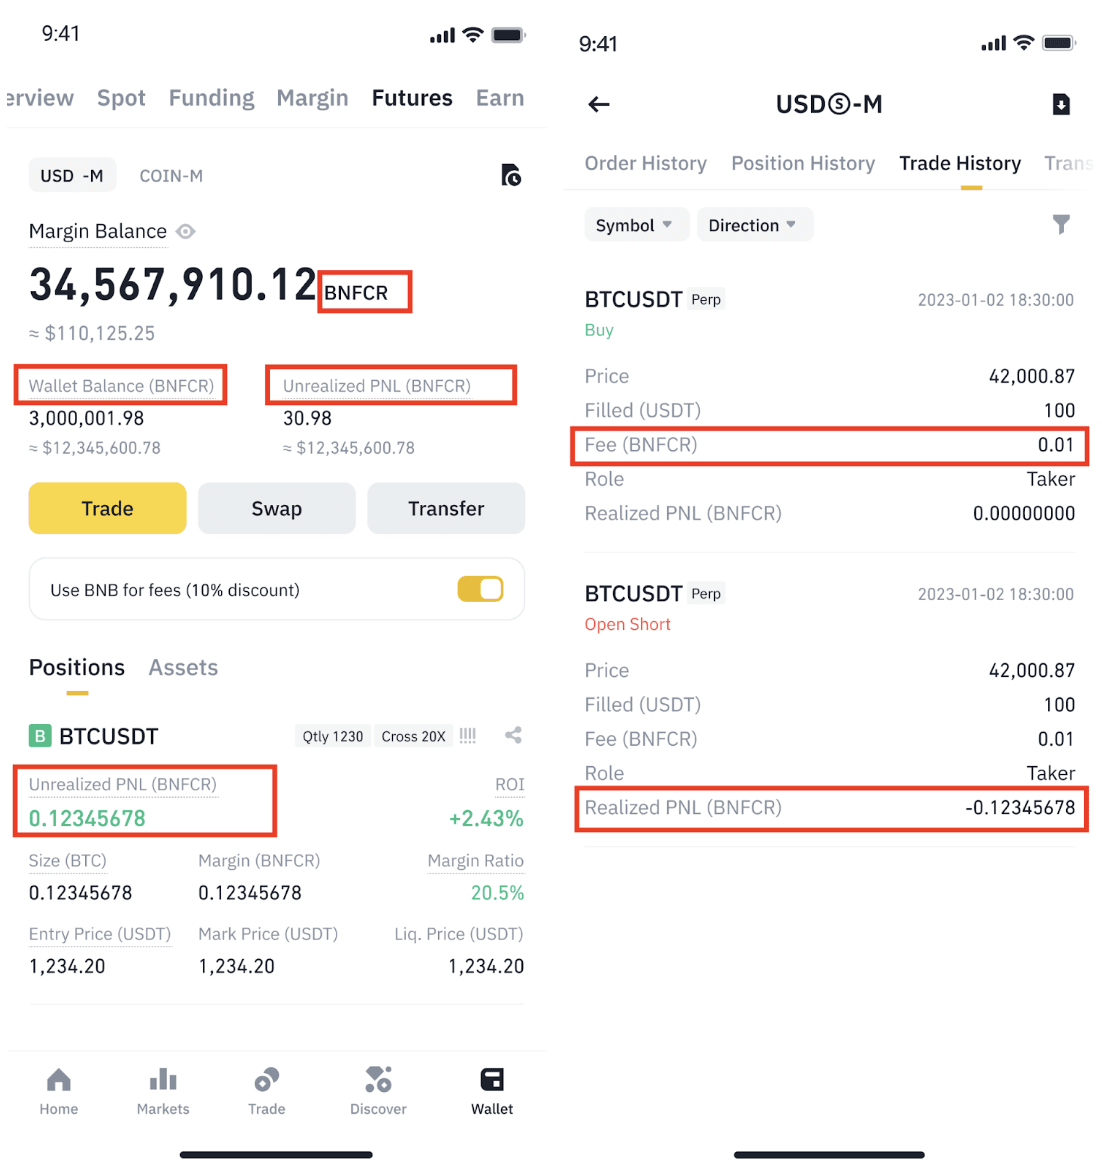Open Markets in bottom navigation
Image resolution: width=1102 pixels, height=1170 pixels.
[x=163, y=1090]
